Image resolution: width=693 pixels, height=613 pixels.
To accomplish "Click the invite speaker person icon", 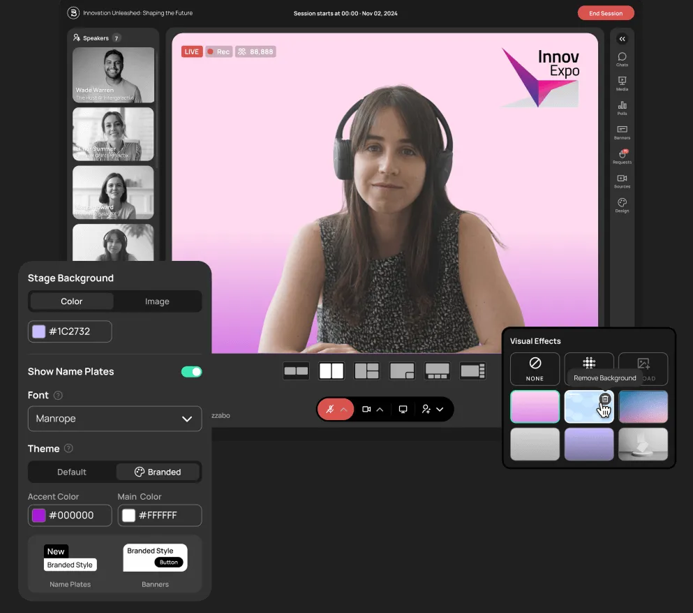I will click(x=426, y=409).
